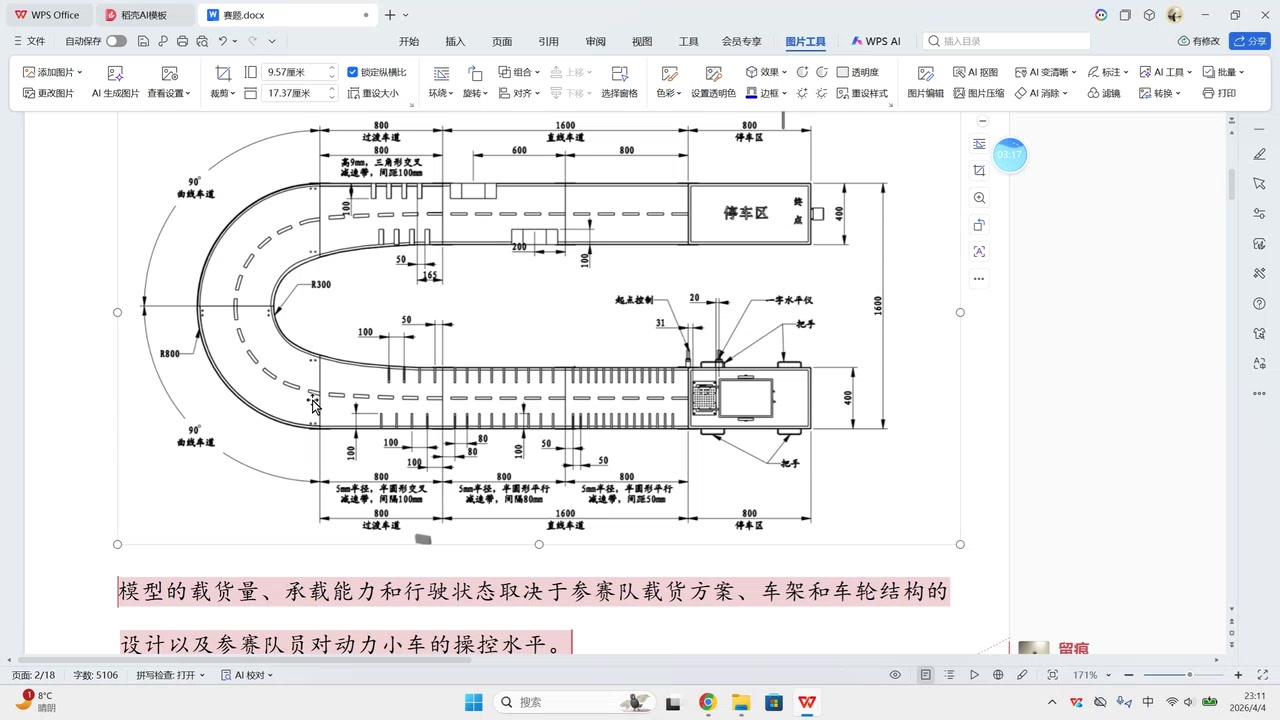Click the selection arrow icon in right sidebar

(1259, 184)
